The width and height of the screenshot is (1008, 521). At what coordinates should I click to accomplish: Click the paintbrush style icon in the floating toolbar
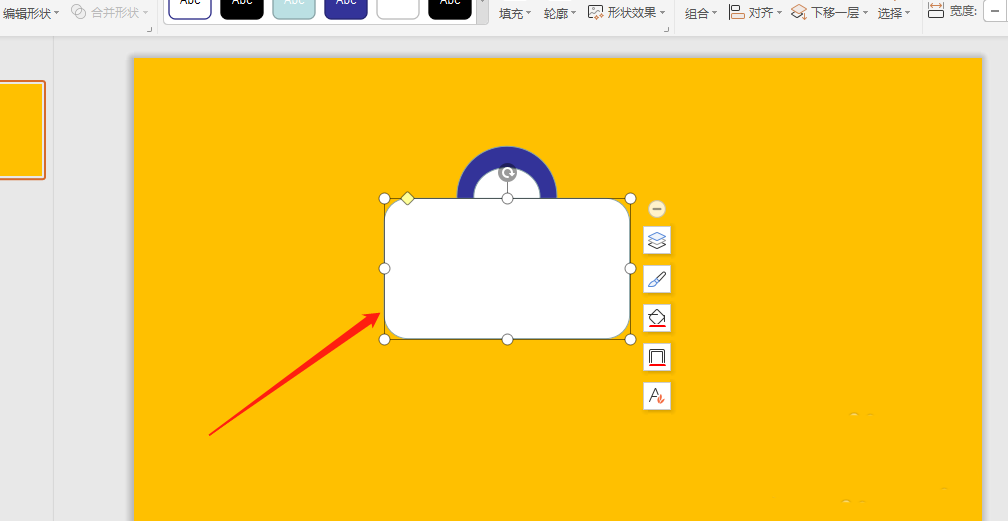pos(657,279)
